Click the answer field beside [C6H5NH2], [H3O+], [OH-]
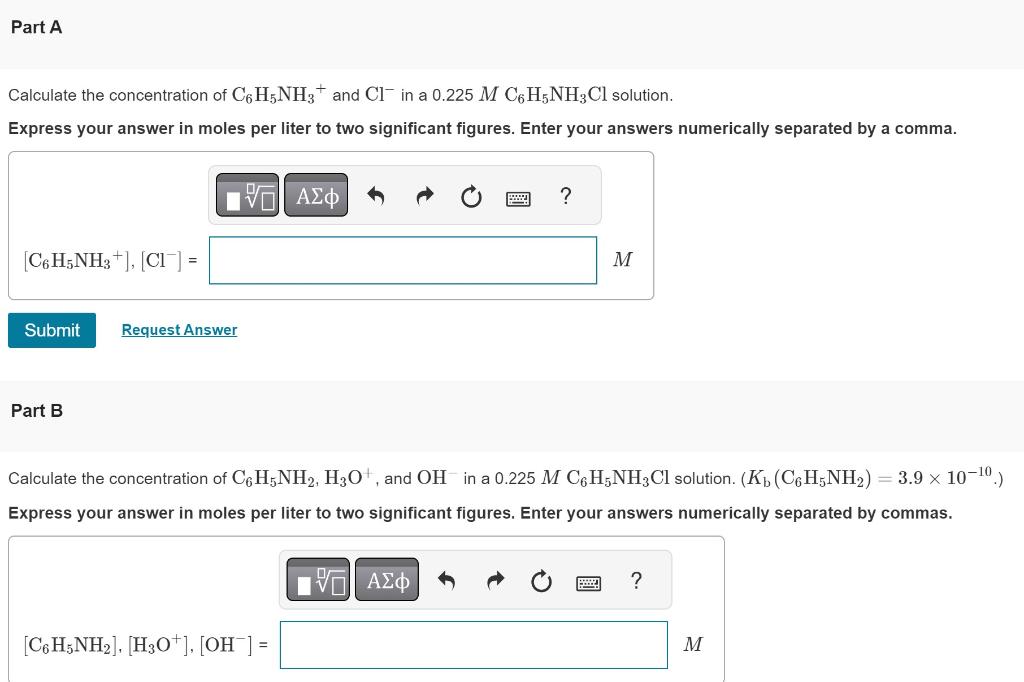The image size is (1024, 682). [x=473, y=645]
